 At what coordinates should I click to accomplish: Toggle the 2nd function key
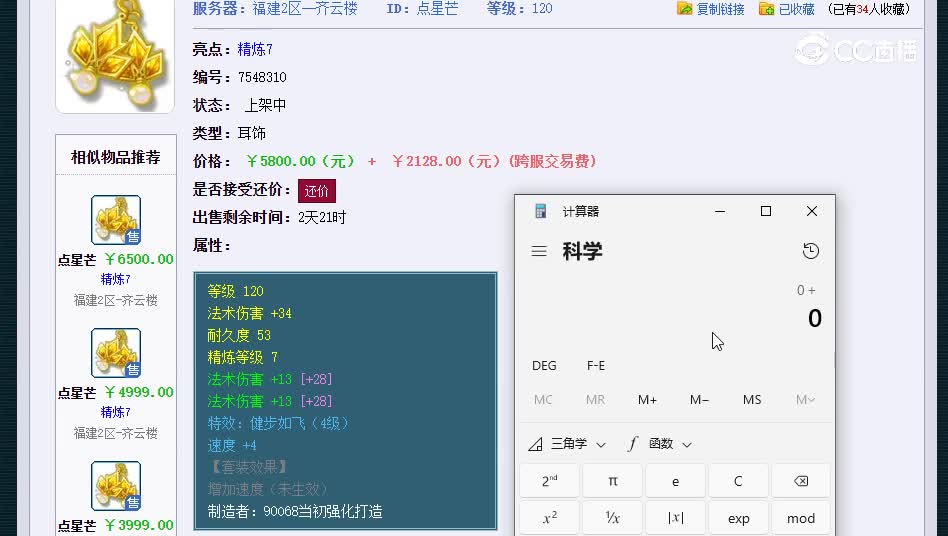point(549,481)
